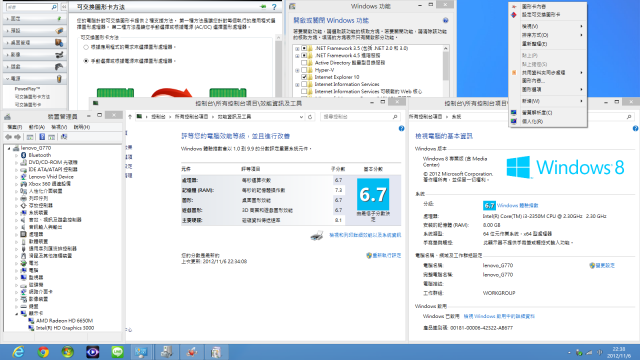Enable Internet Information Services Web core checkbox
This screenshot has width=640, height=360.
point(304,92)
